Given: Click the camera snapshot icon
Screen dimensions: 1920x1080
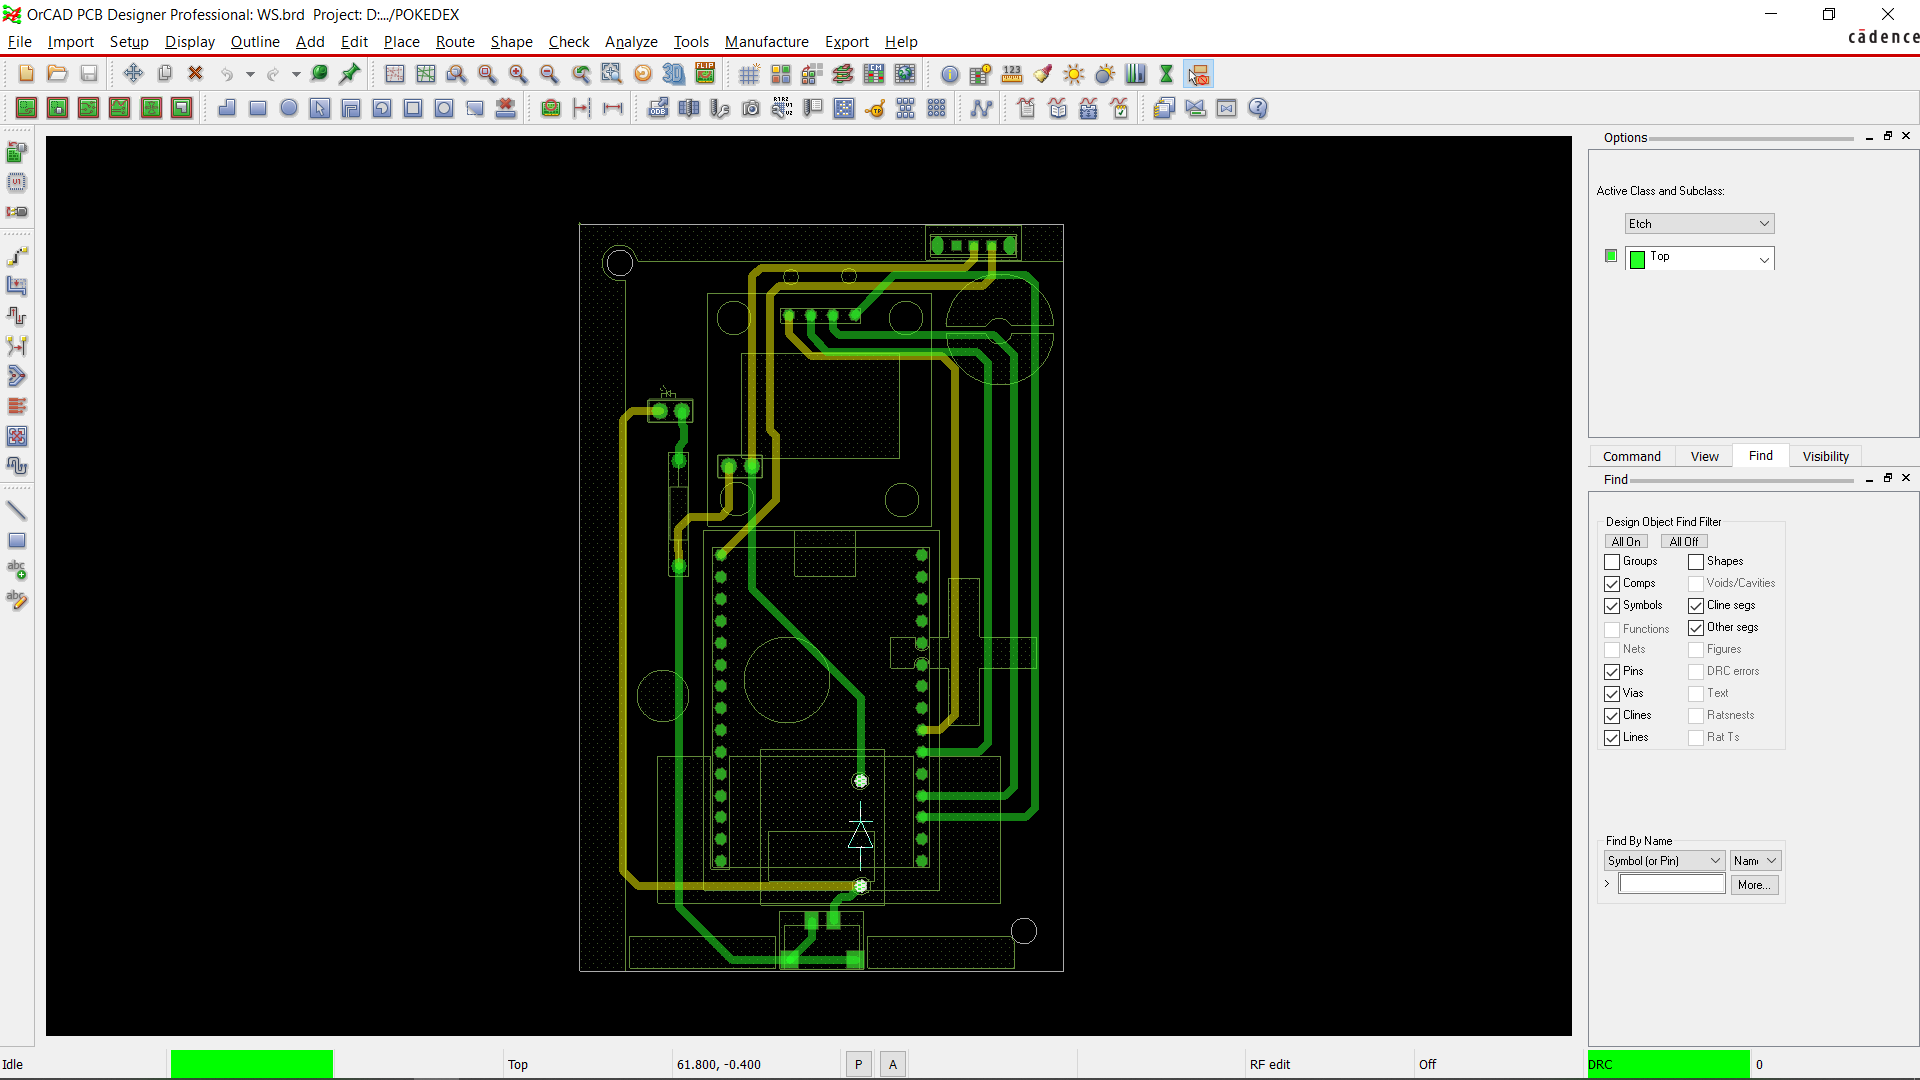Looking at the screenshot, I should pos(751,108).
